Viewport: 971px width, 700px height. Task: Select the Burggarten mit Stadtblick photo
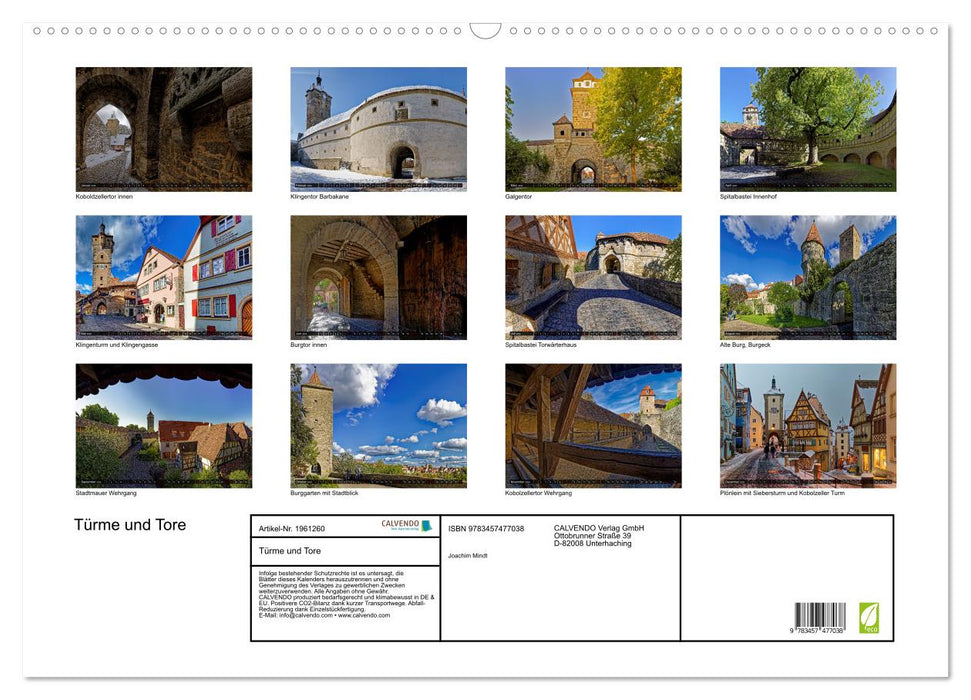pyautogui.click(x=378, y=425)
